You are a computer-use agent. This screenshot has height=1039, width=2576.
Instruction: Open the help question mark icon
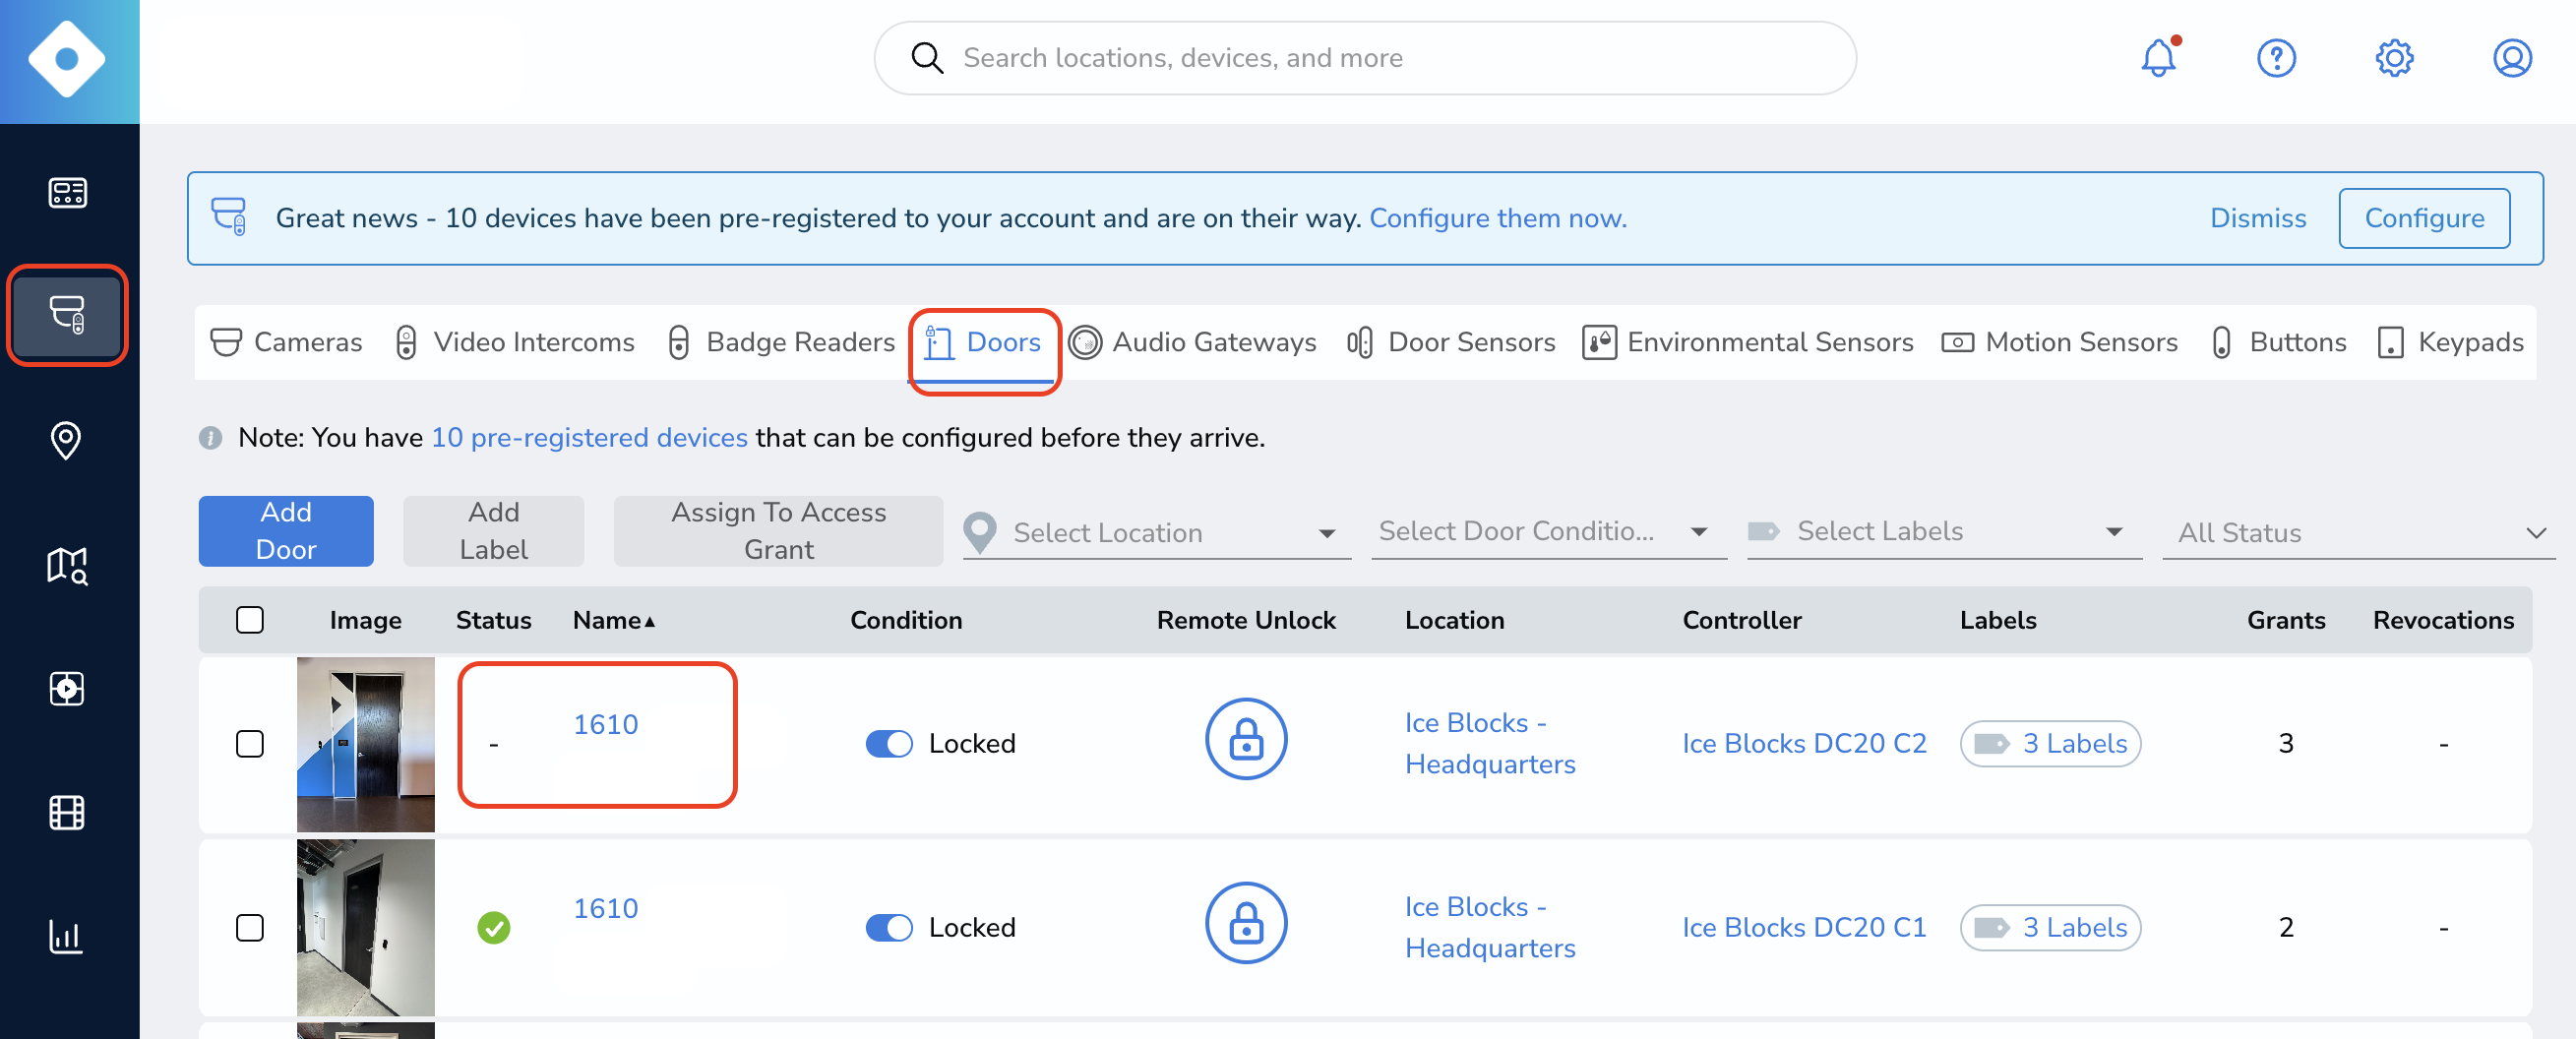(x=2276, y=58)
